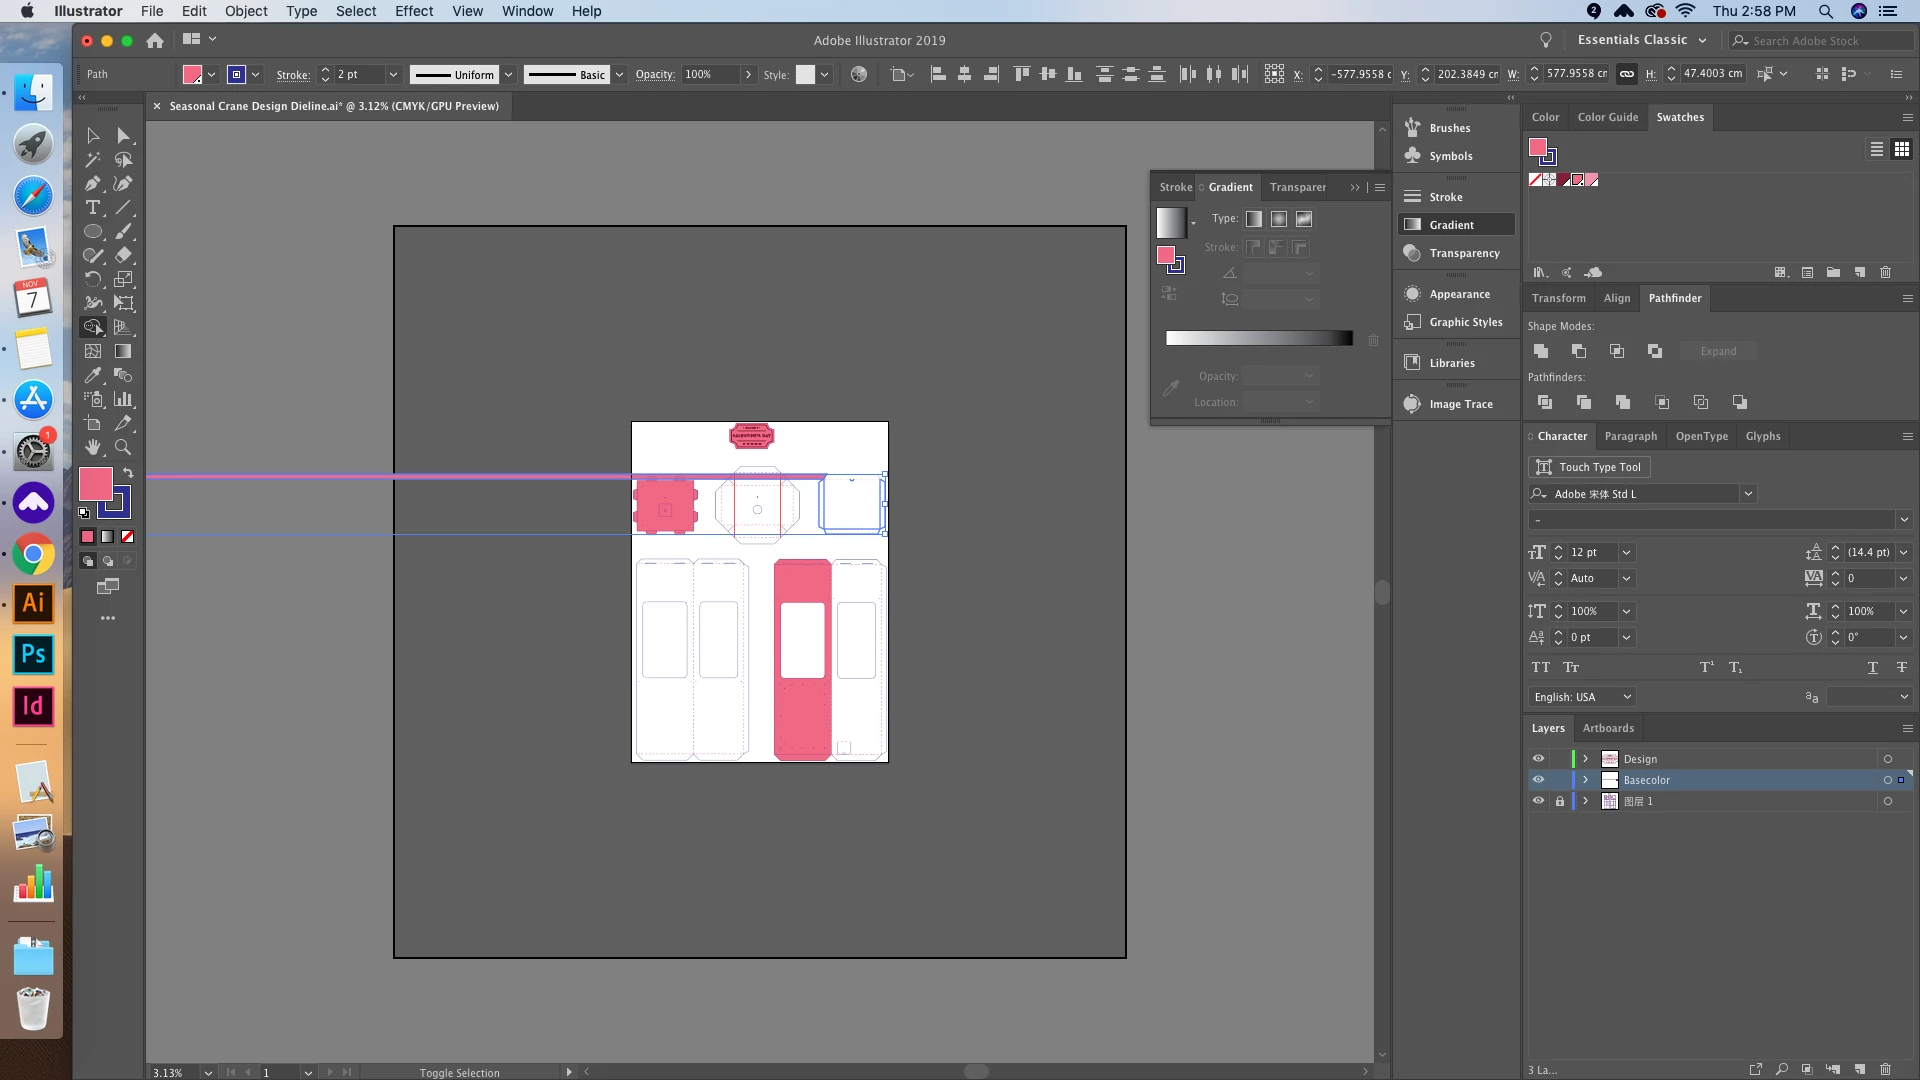Expand the Design layer contents
The image size is (1920, 1080).
(1585, 759)
